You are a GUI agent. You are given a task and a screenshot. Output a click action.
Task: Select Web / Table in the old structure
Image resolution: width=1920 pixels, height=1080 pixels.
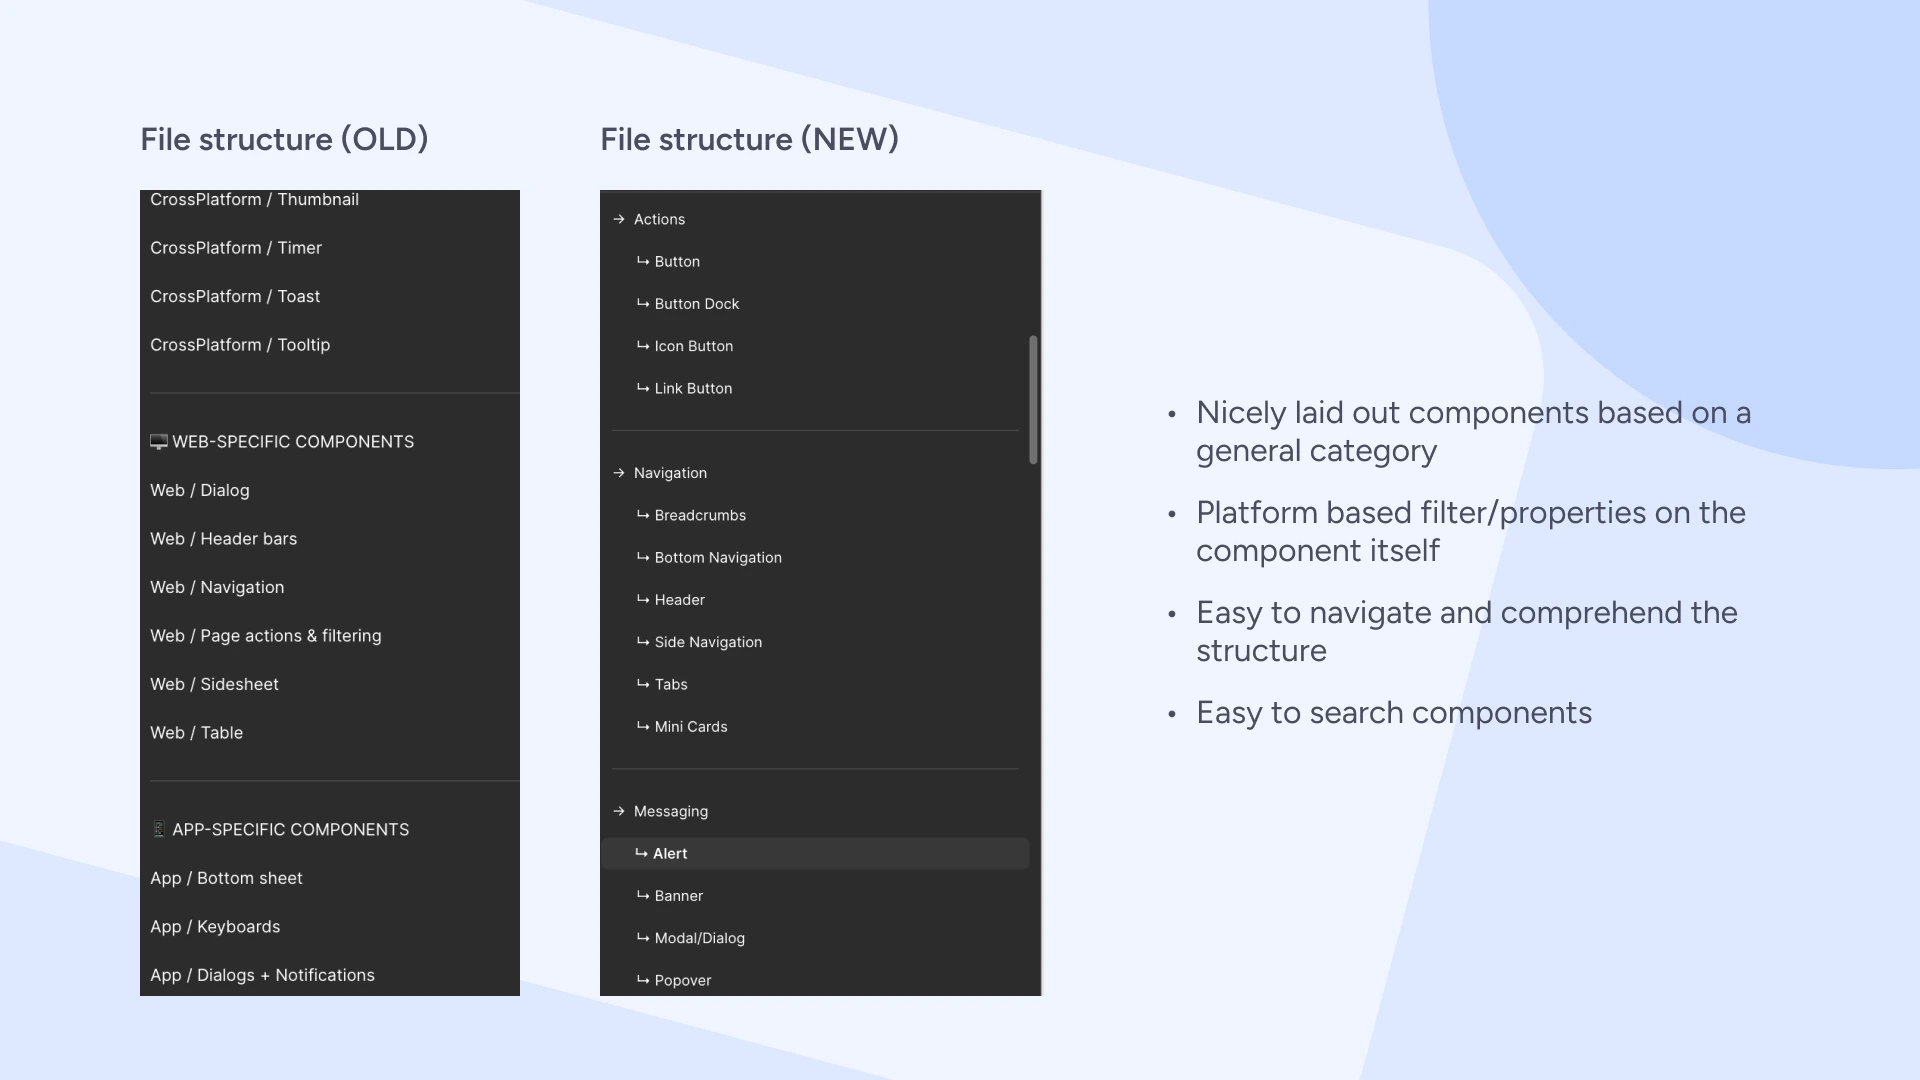pos(196,732)
